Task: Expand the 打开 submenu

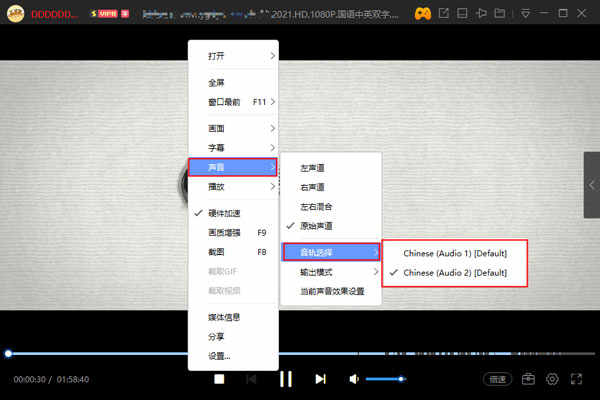Action: click(233, 56)
